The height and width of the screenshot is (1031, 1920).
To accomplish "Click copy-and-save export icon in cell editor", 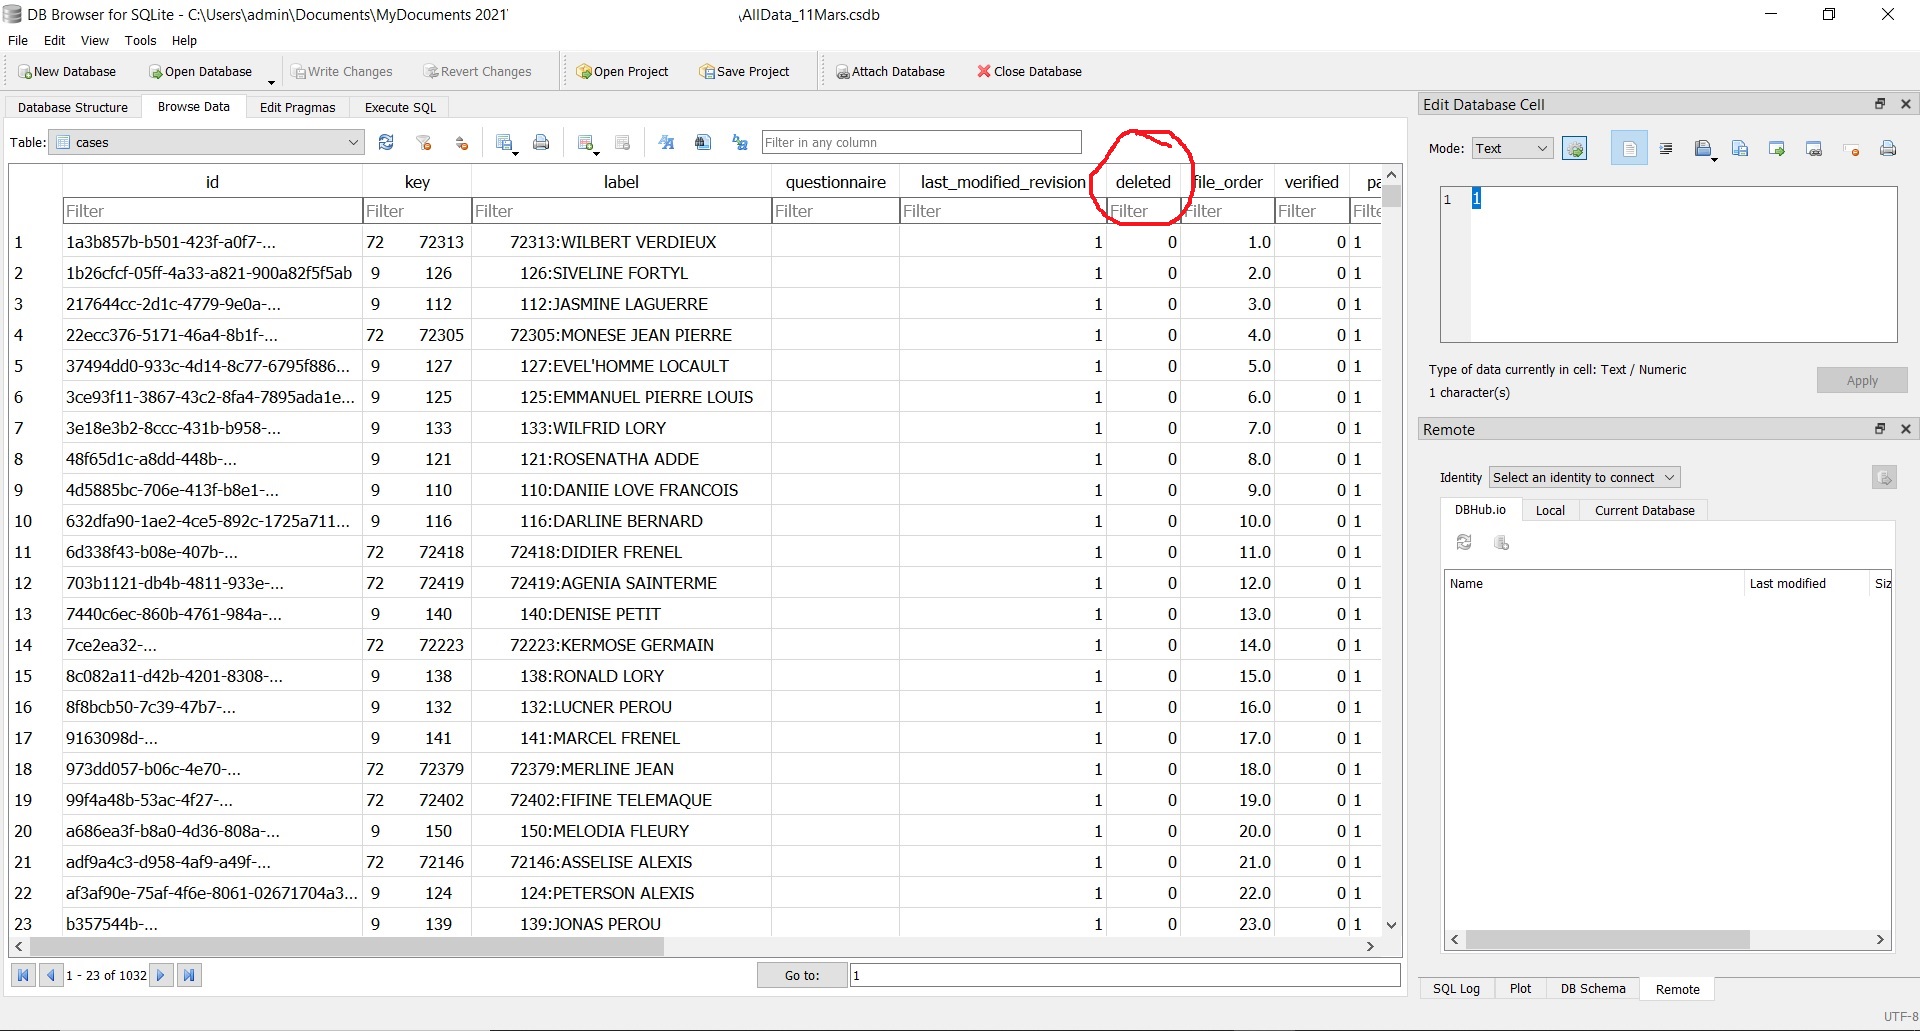I will (x=1740, y=149).
